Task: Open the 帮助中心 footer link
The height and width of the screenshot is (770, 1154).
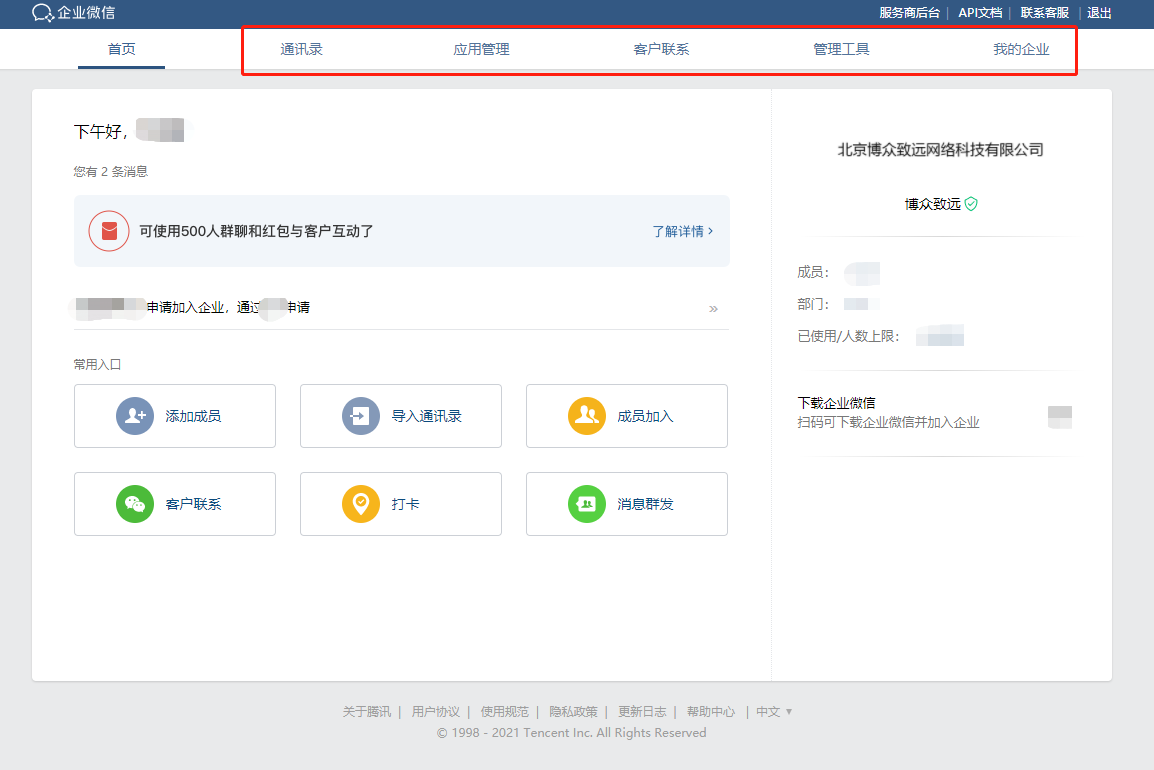Action: (711, 712)
